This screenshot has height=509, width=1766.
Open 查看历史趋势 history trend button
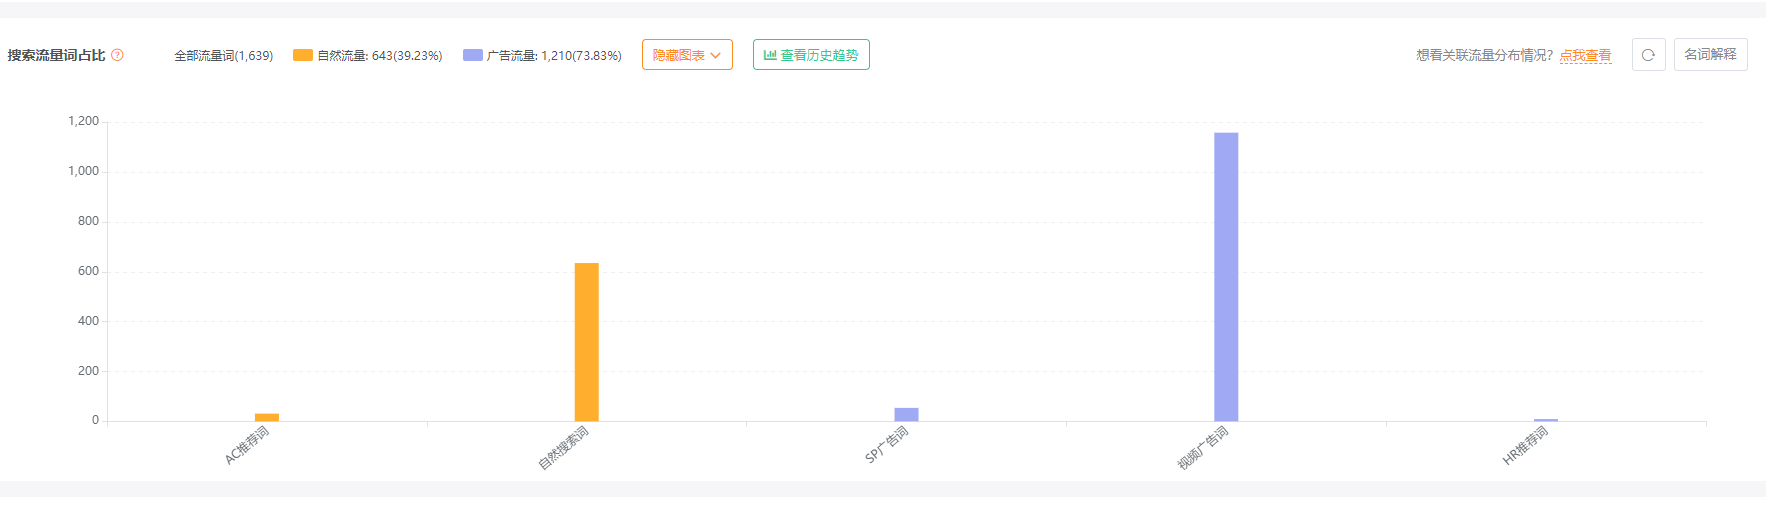(x=811, y=55)
